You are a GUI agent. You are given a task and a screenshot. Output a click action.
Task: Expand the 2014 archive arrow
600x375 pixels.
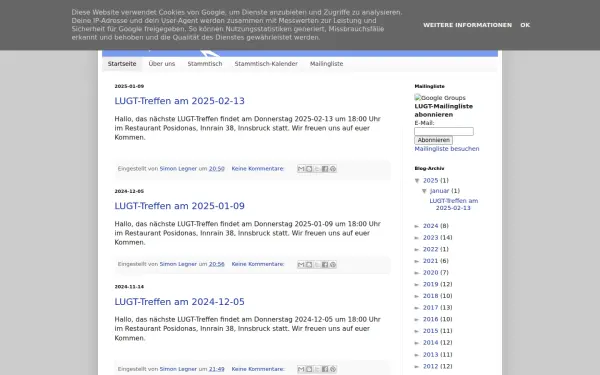point(417,343)
